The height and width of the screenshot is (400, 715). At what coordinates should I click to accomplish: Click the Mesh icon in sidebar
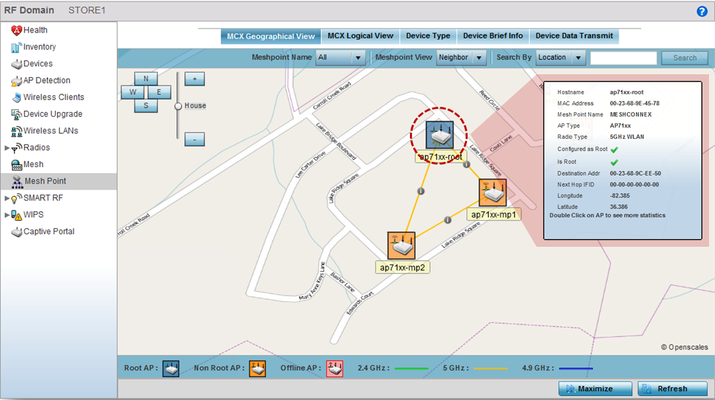16,165
